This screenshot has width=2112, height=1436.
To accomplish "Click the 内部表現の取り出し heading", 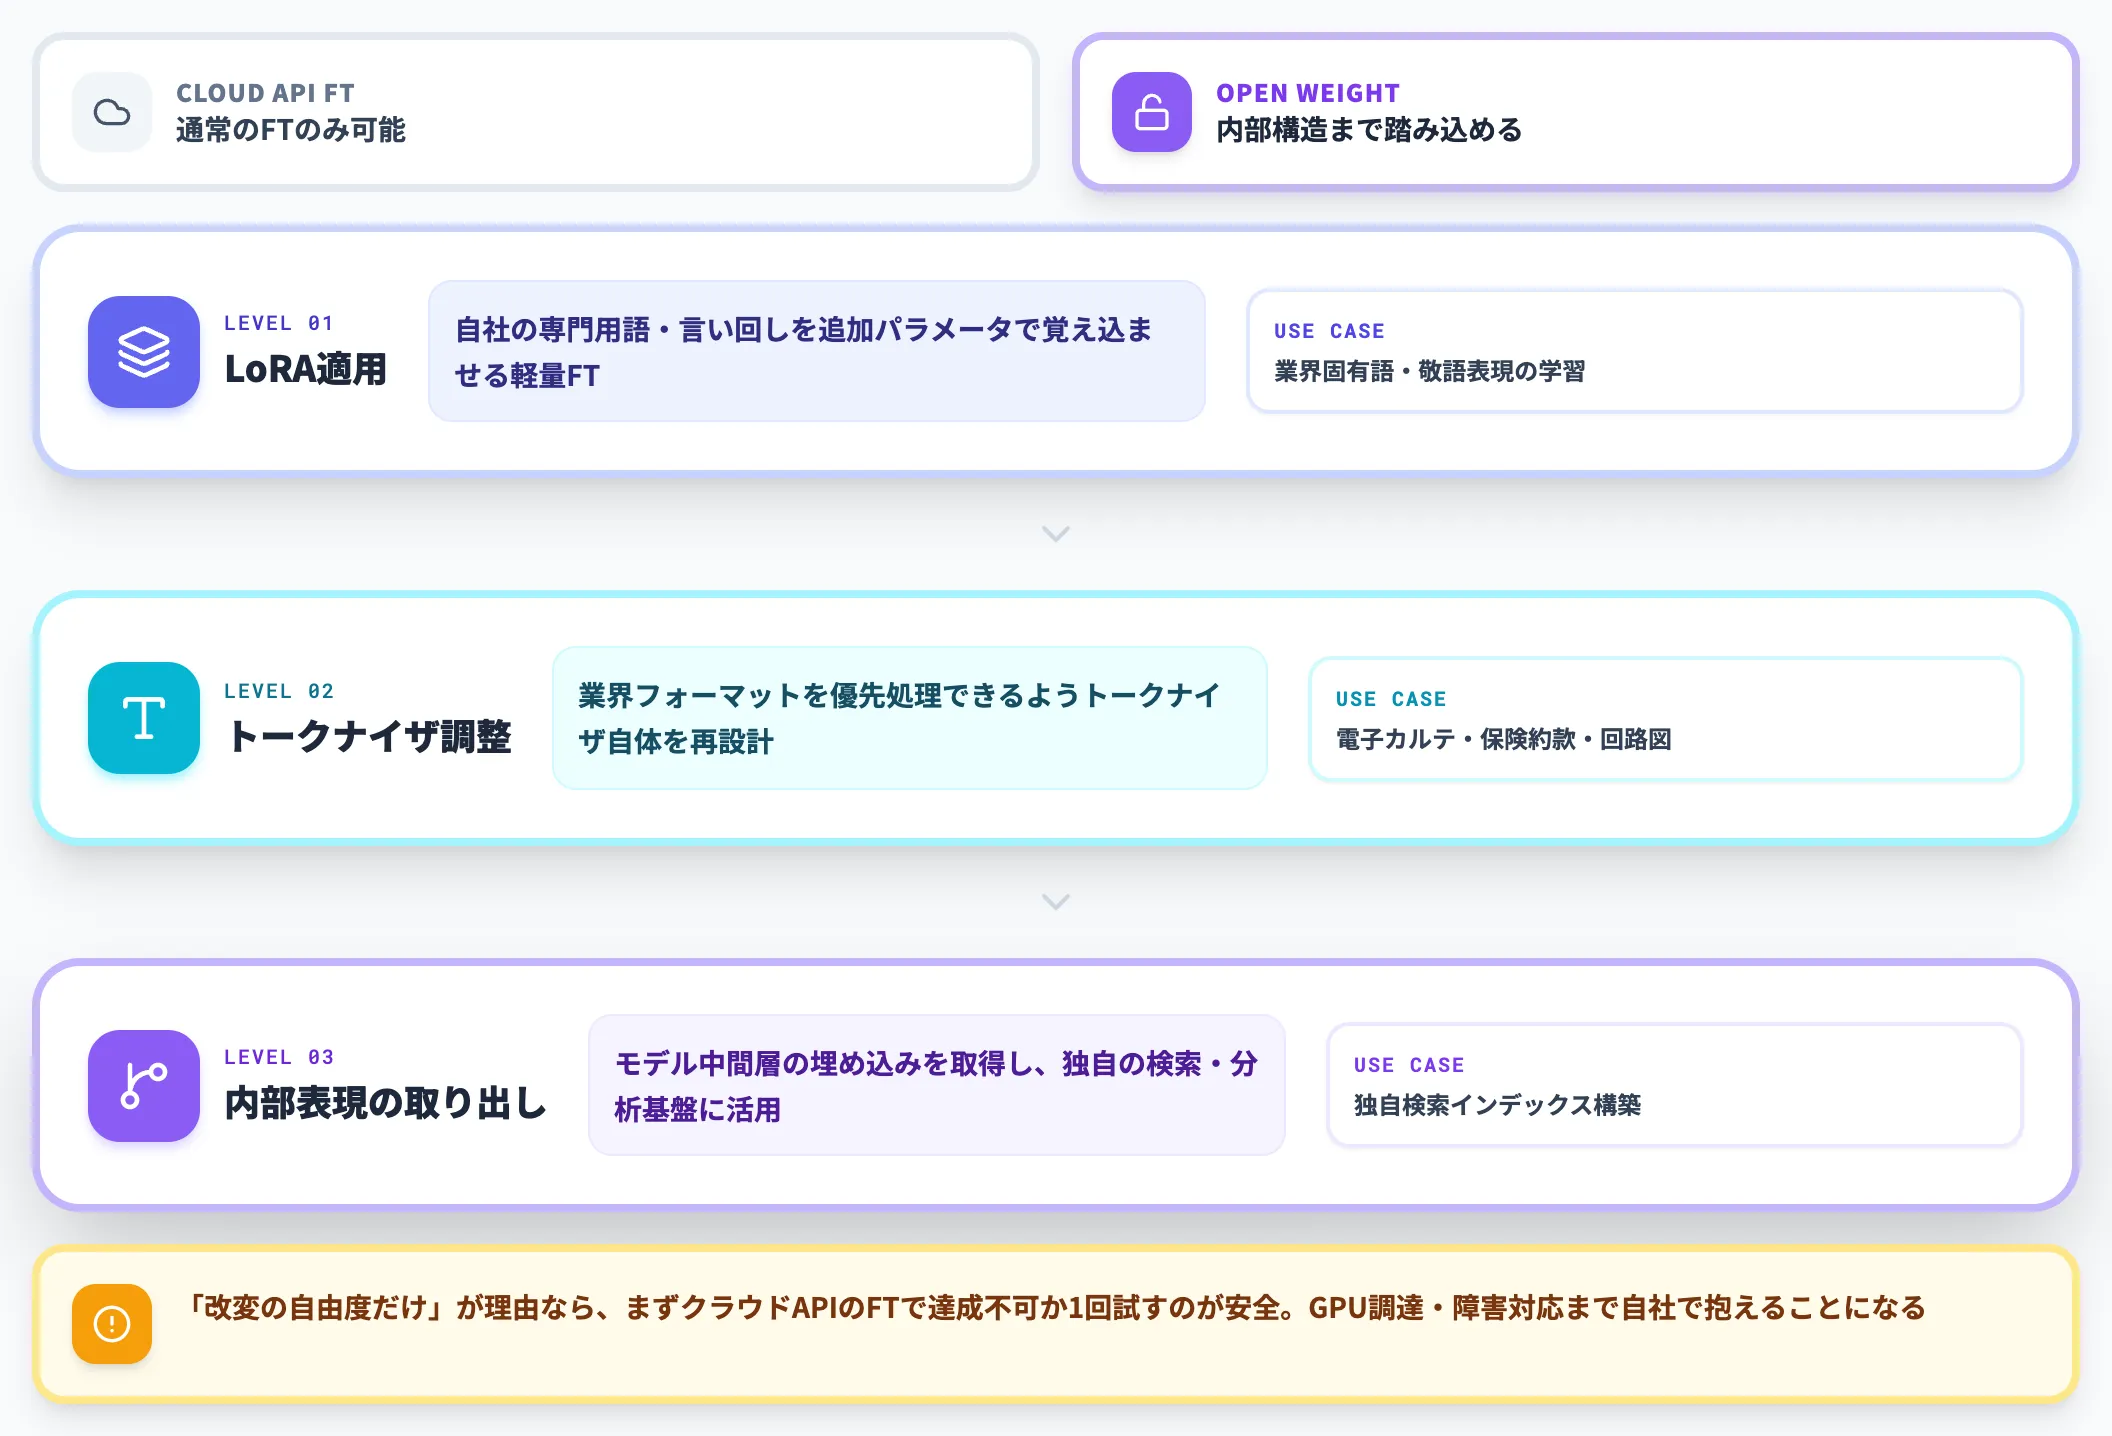I will click(x=386, y=1103).
